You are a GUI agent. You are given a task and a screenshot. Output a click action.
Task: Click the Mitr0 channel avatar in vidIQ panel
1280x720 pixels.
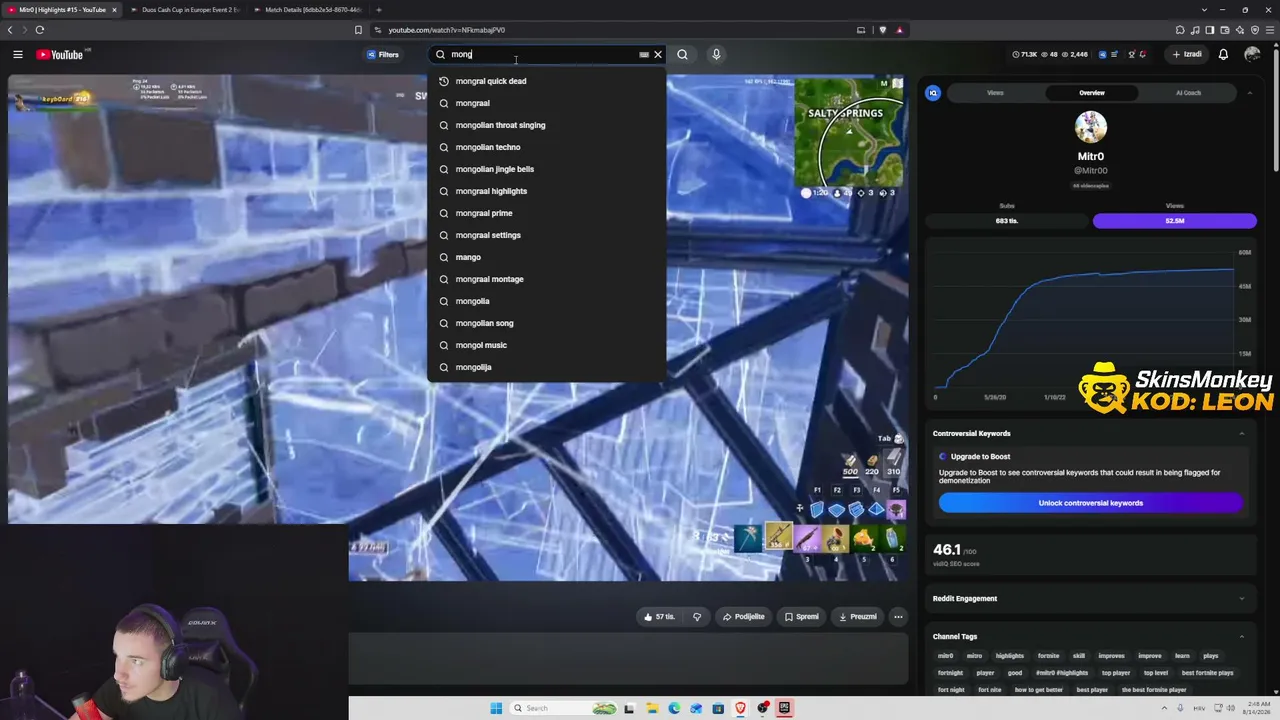[x=1090, y=127]
